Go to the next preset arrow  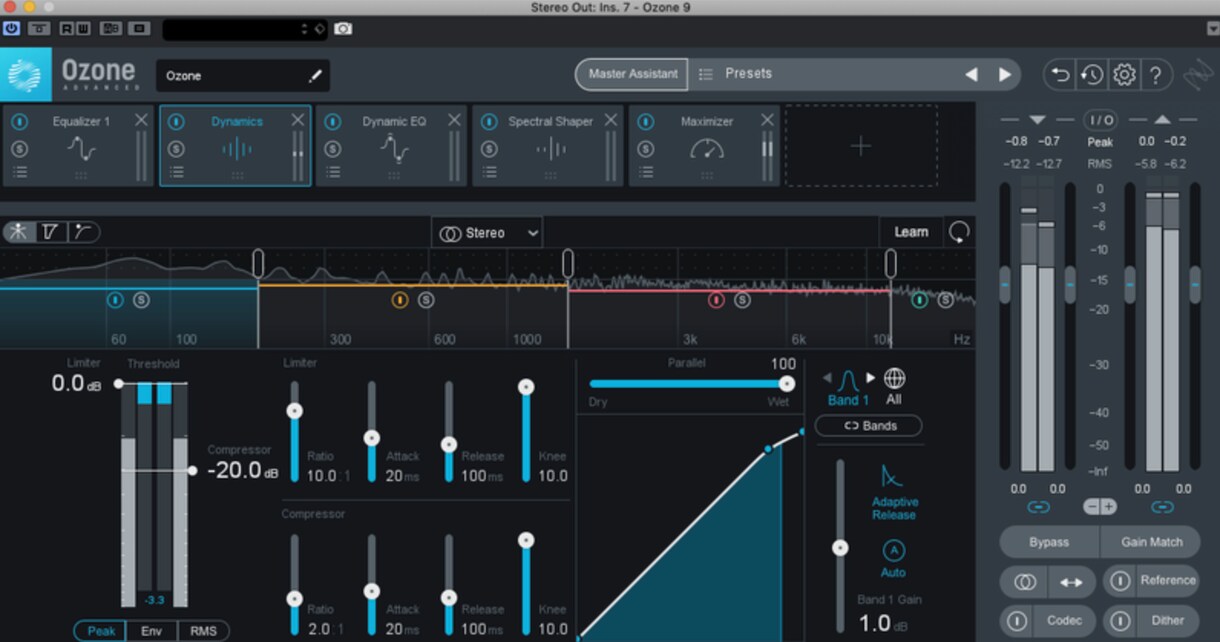click(x=1004, y=74)
